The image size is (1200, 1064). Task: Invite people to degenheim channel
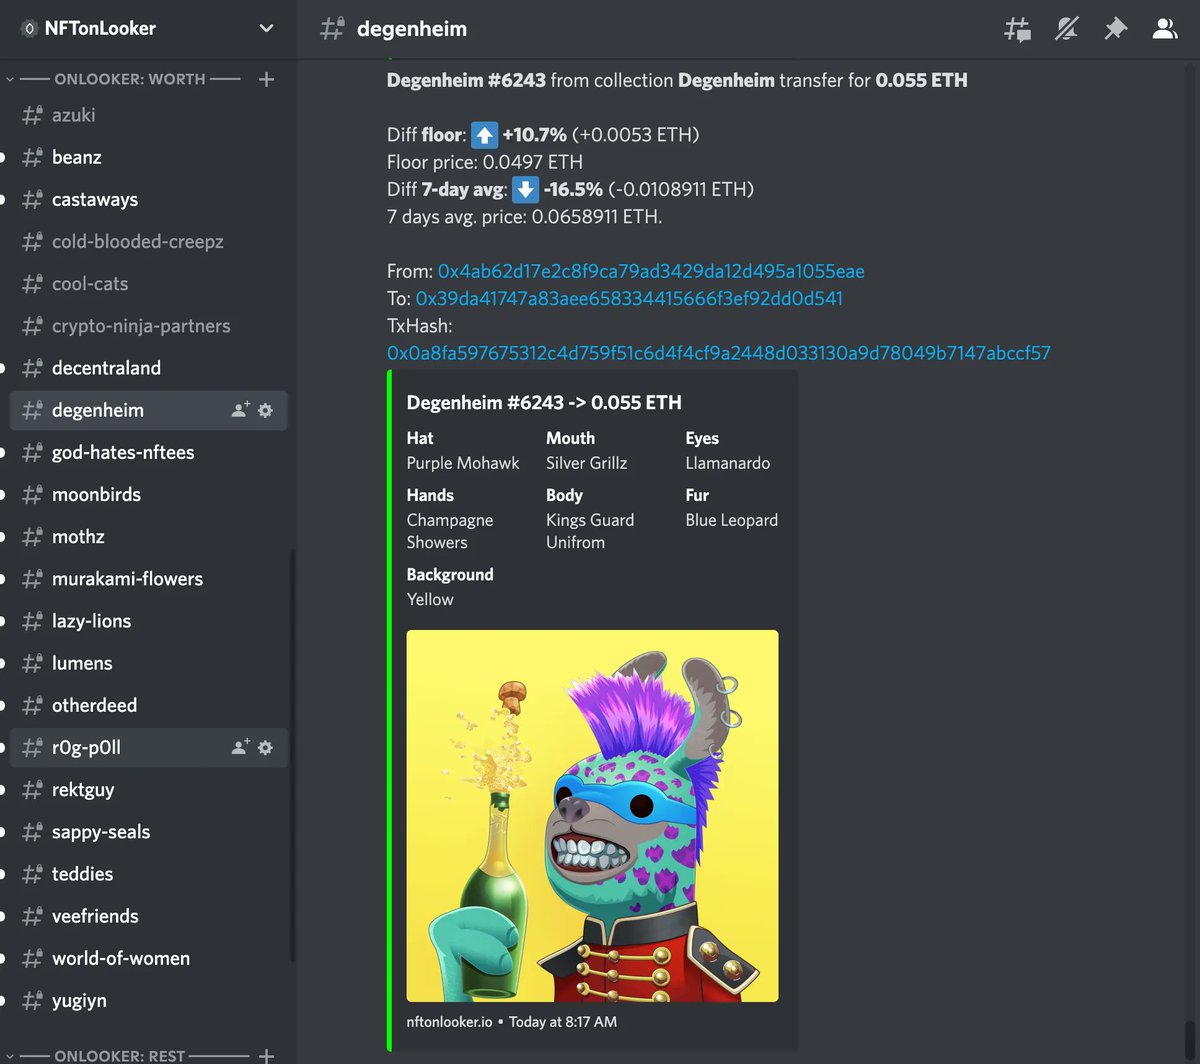240,410
